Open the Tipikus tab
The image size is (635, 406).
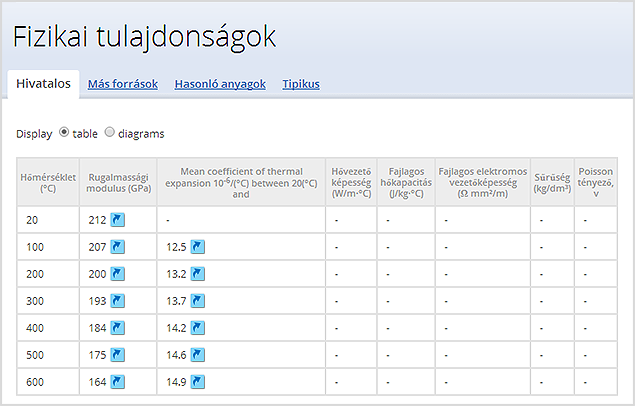(x=301, y=84)
